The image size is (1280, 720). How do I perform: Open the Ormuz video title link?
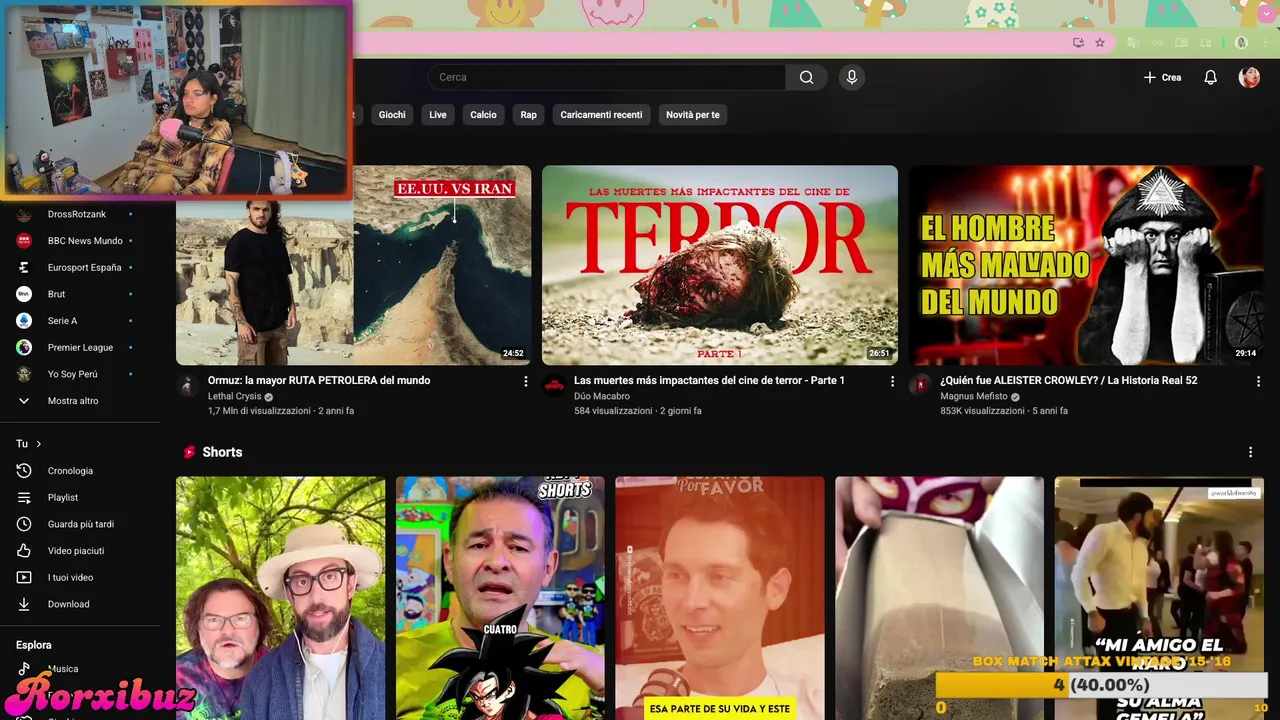click(319, 380)
